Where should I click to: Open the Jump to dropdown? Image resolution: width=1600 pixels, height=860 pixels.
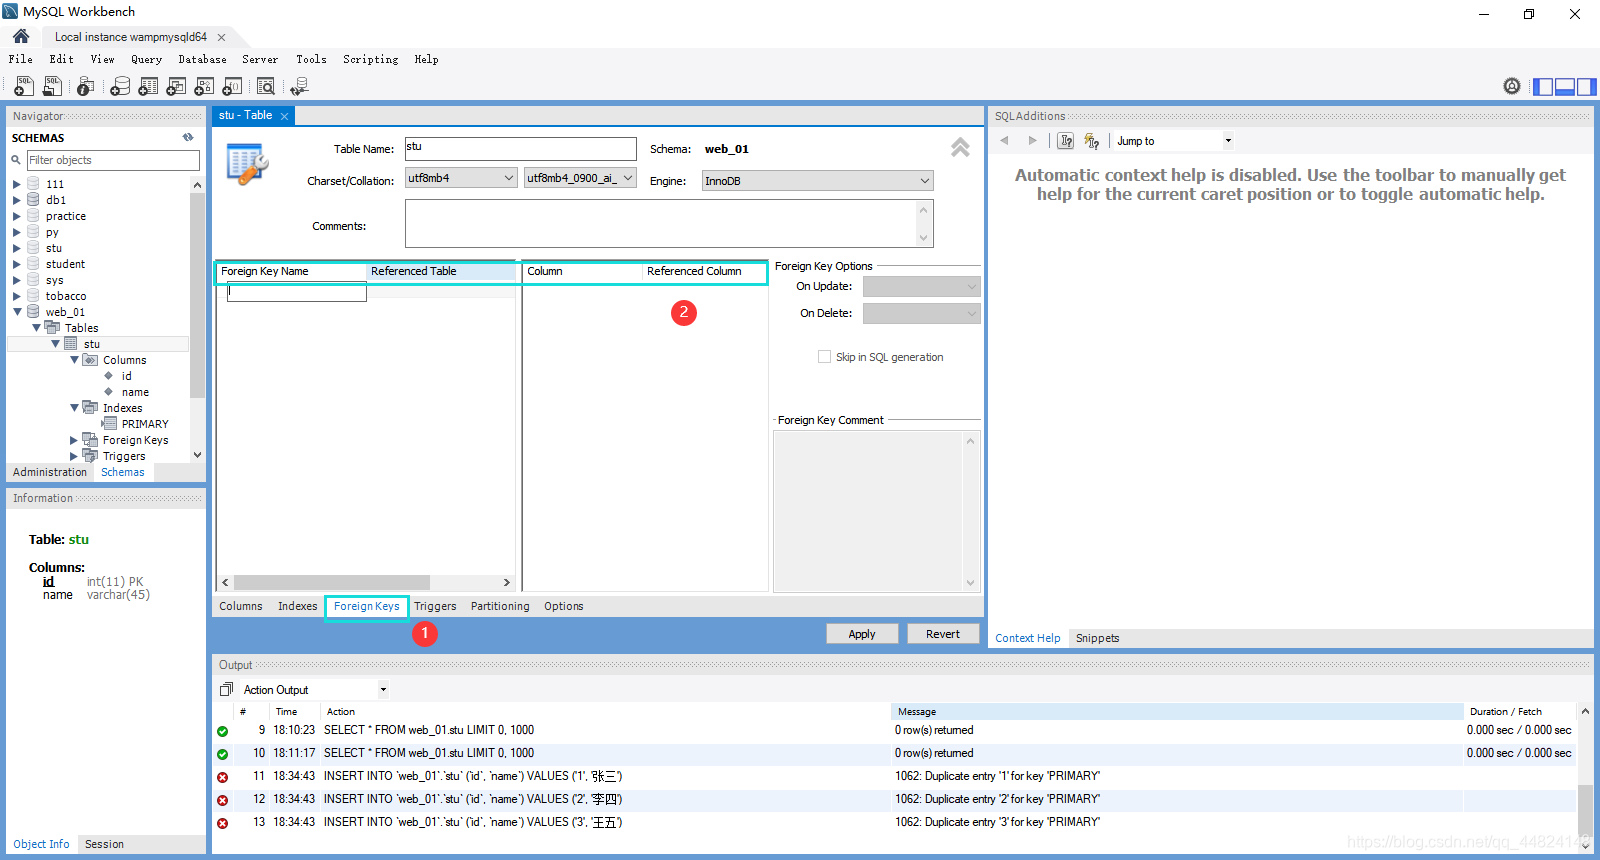point(1174,141)
